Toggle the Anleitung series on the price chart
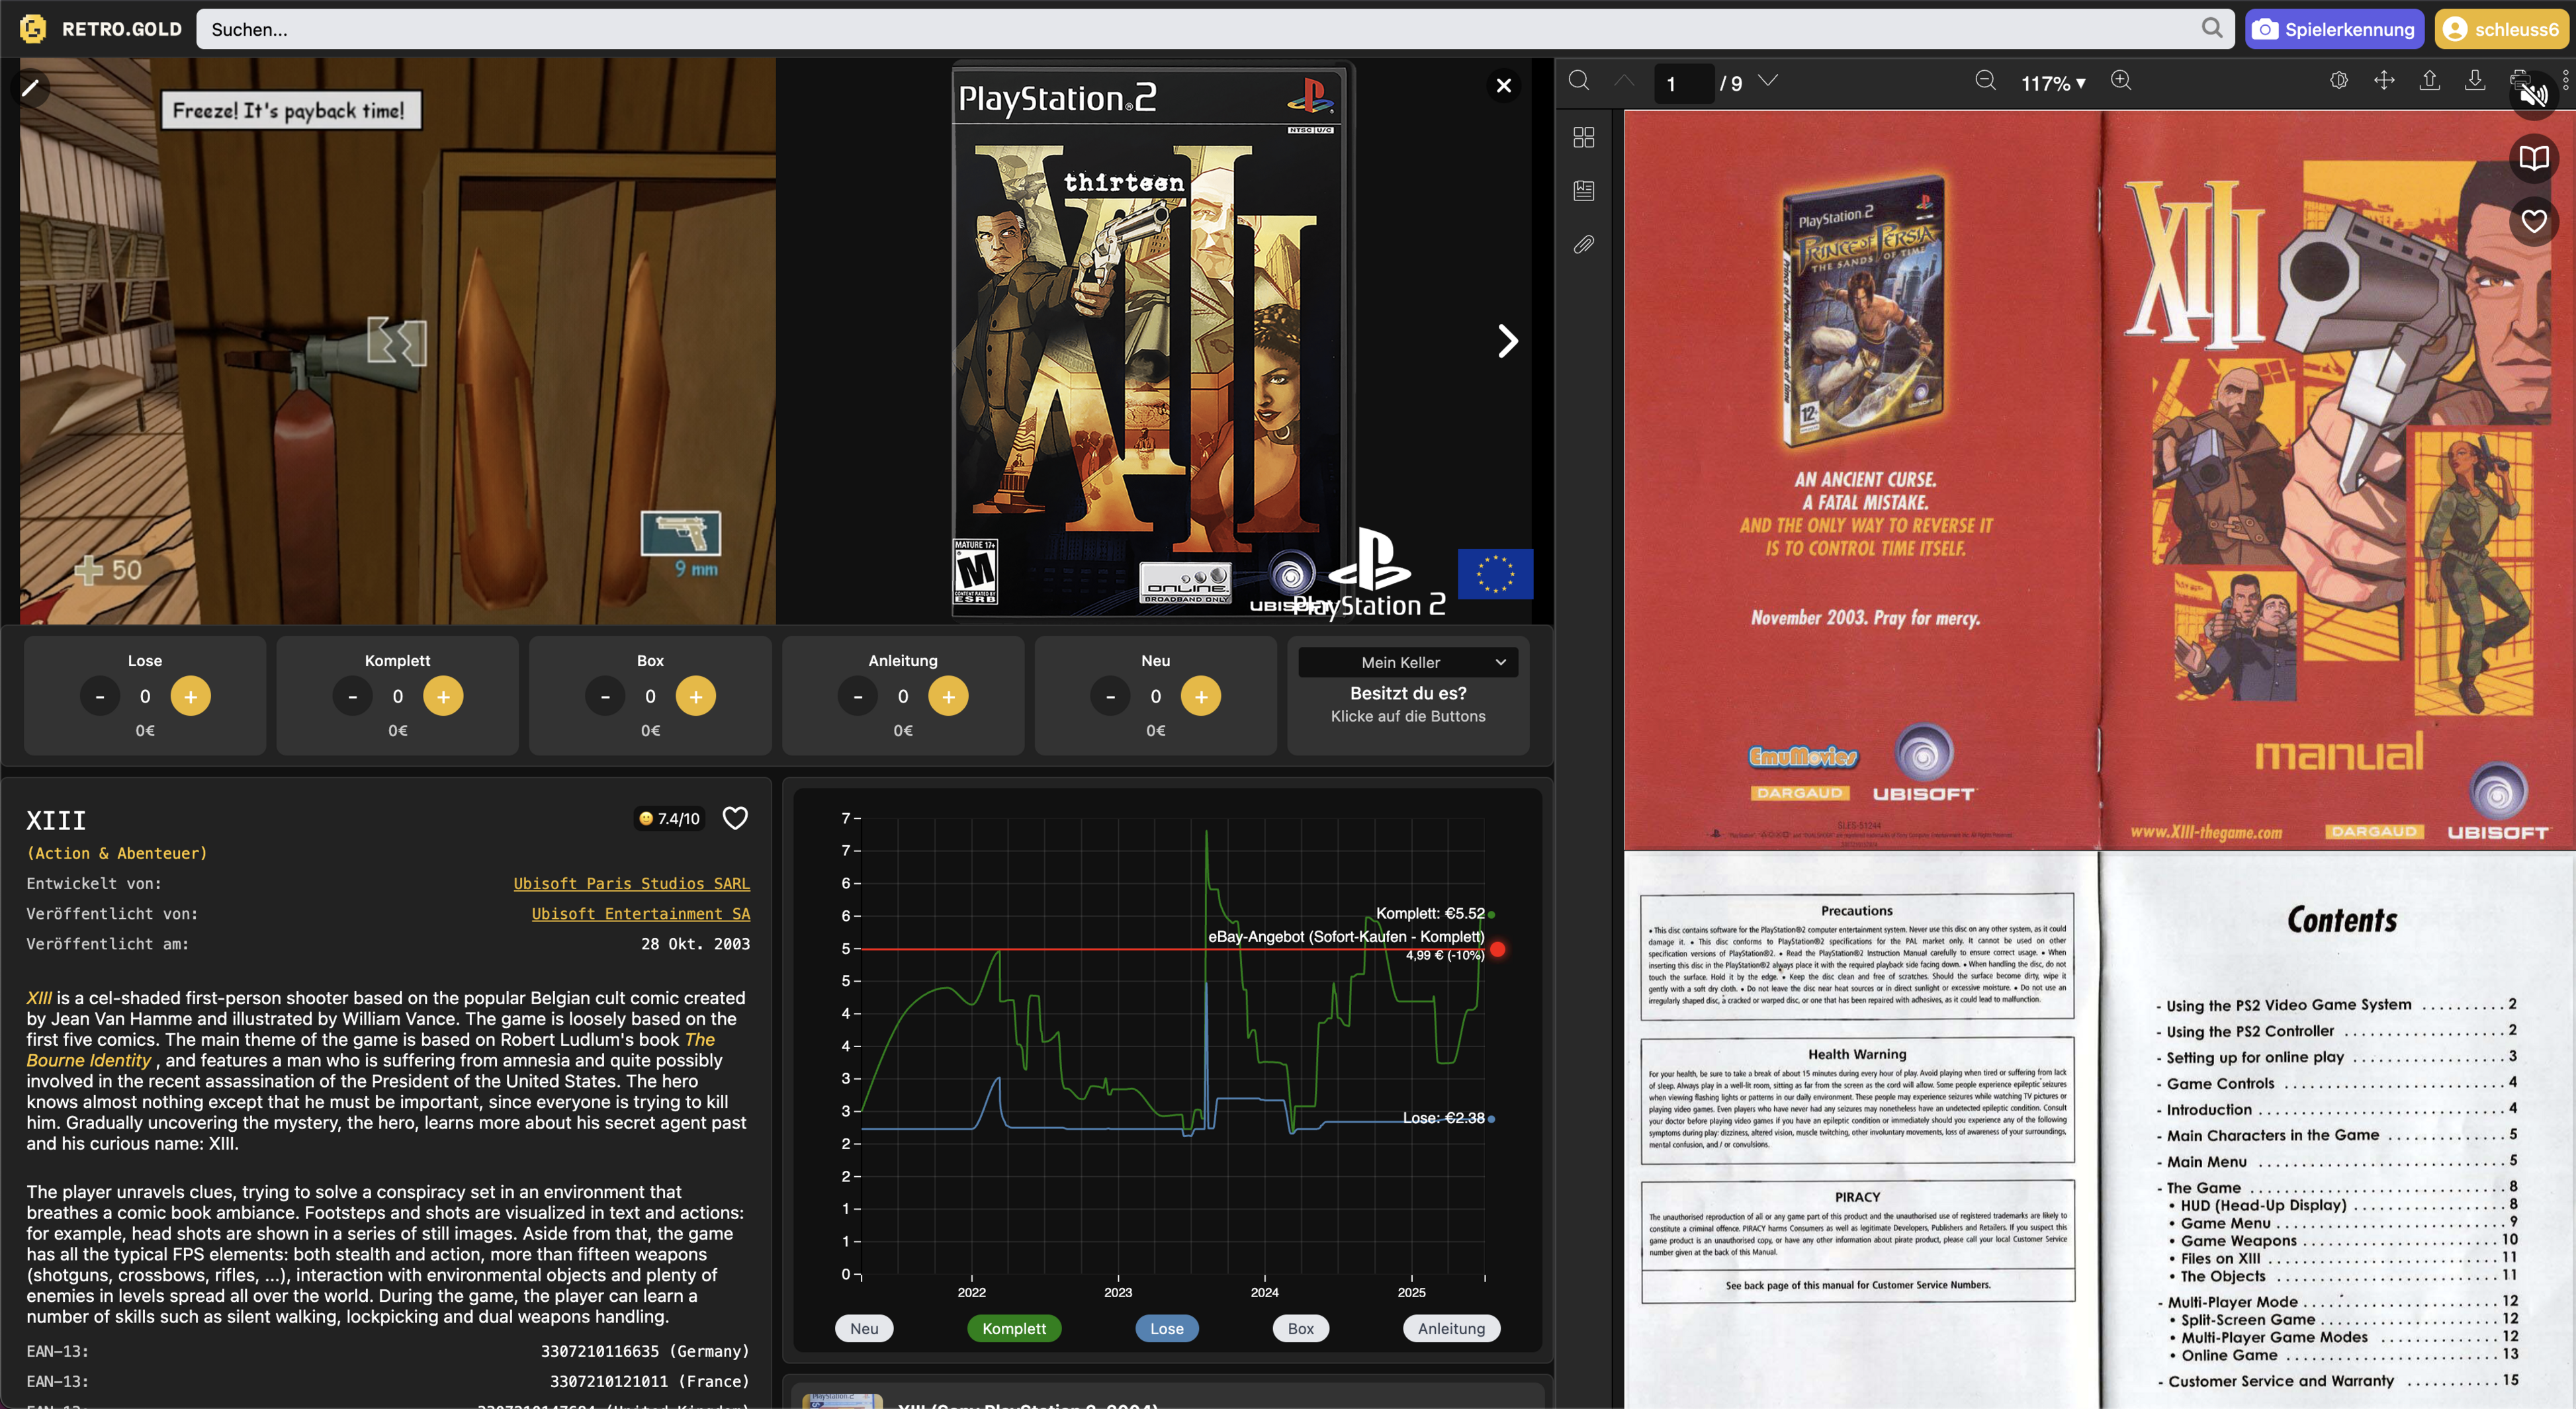2576x1409 pixels. coord(1451,1328)
